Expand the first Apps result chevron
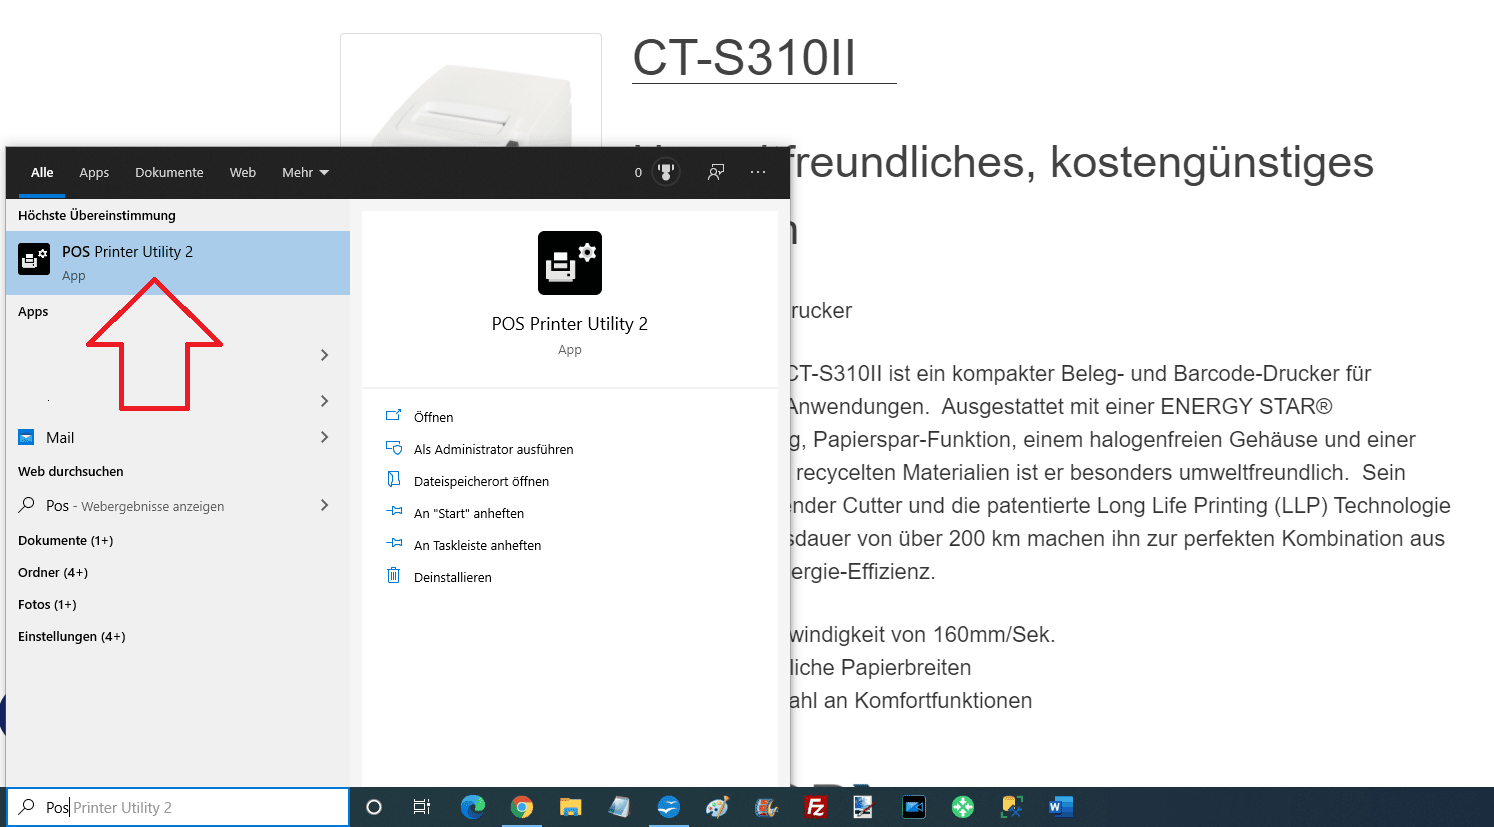This screenshot has height=827, width=1494. coord(324,355)
